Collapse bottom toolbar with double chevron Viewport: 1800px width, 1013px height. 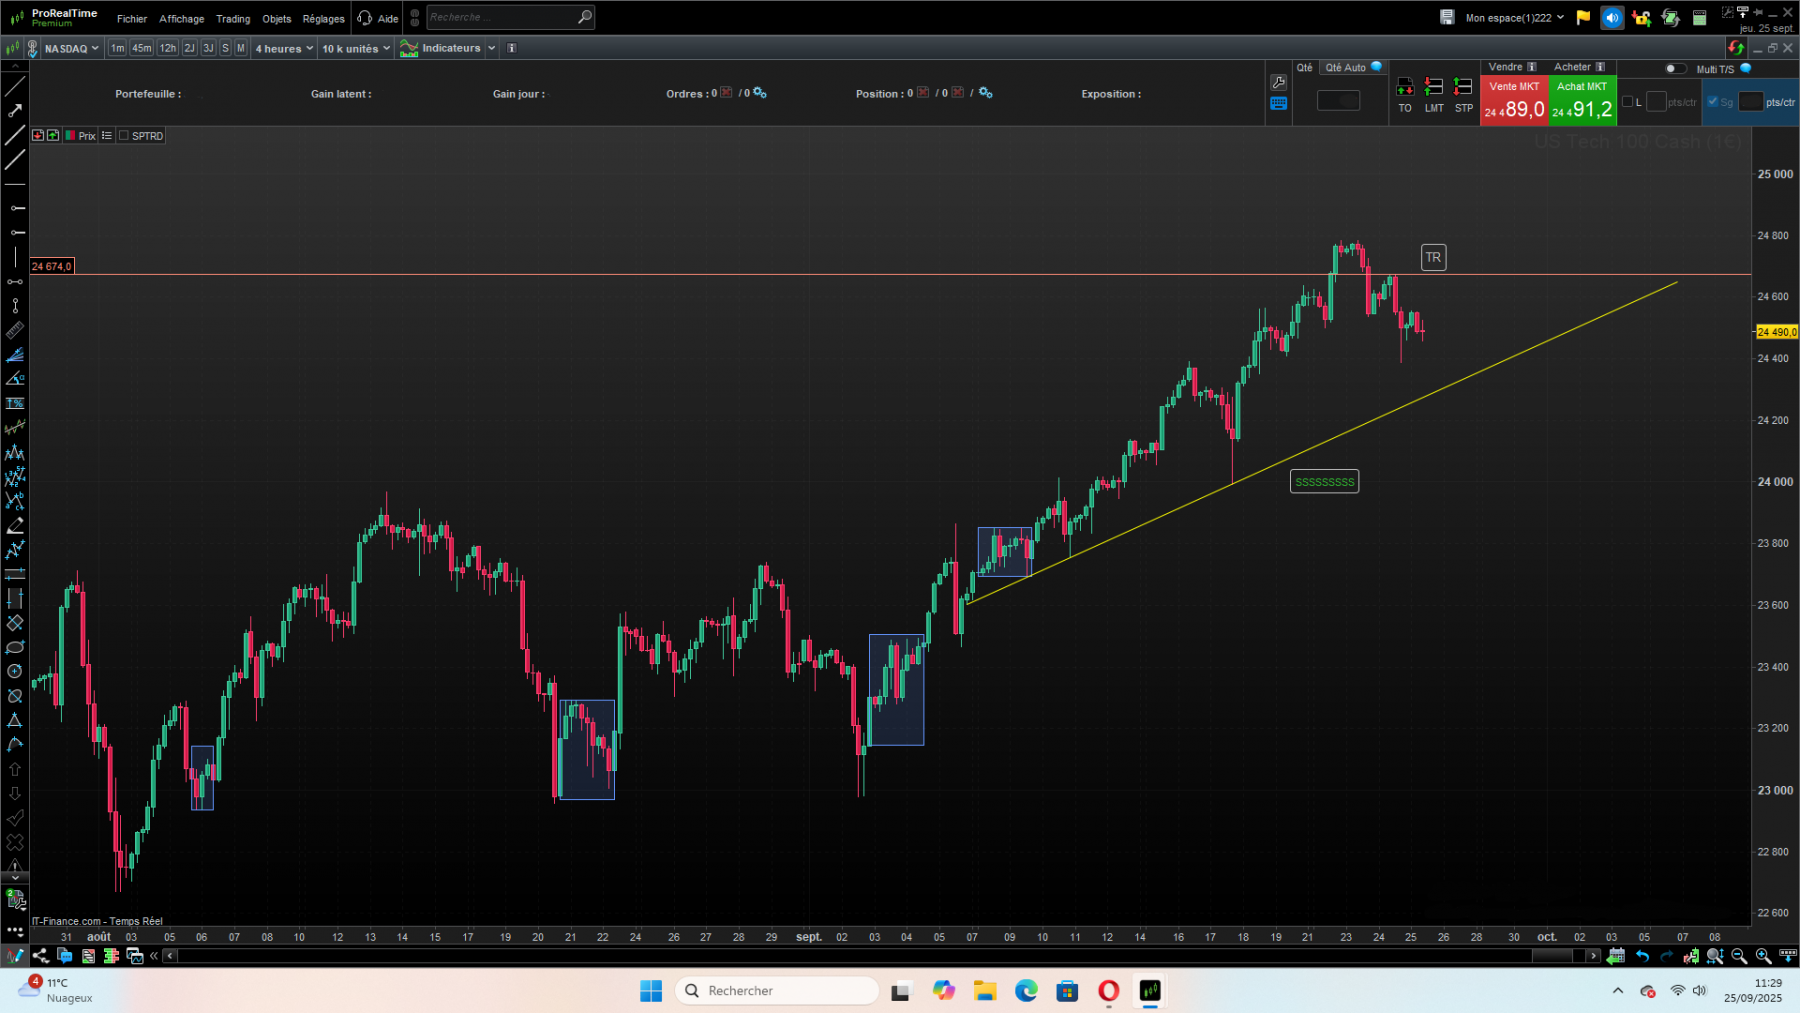click(x=154, y=956)
